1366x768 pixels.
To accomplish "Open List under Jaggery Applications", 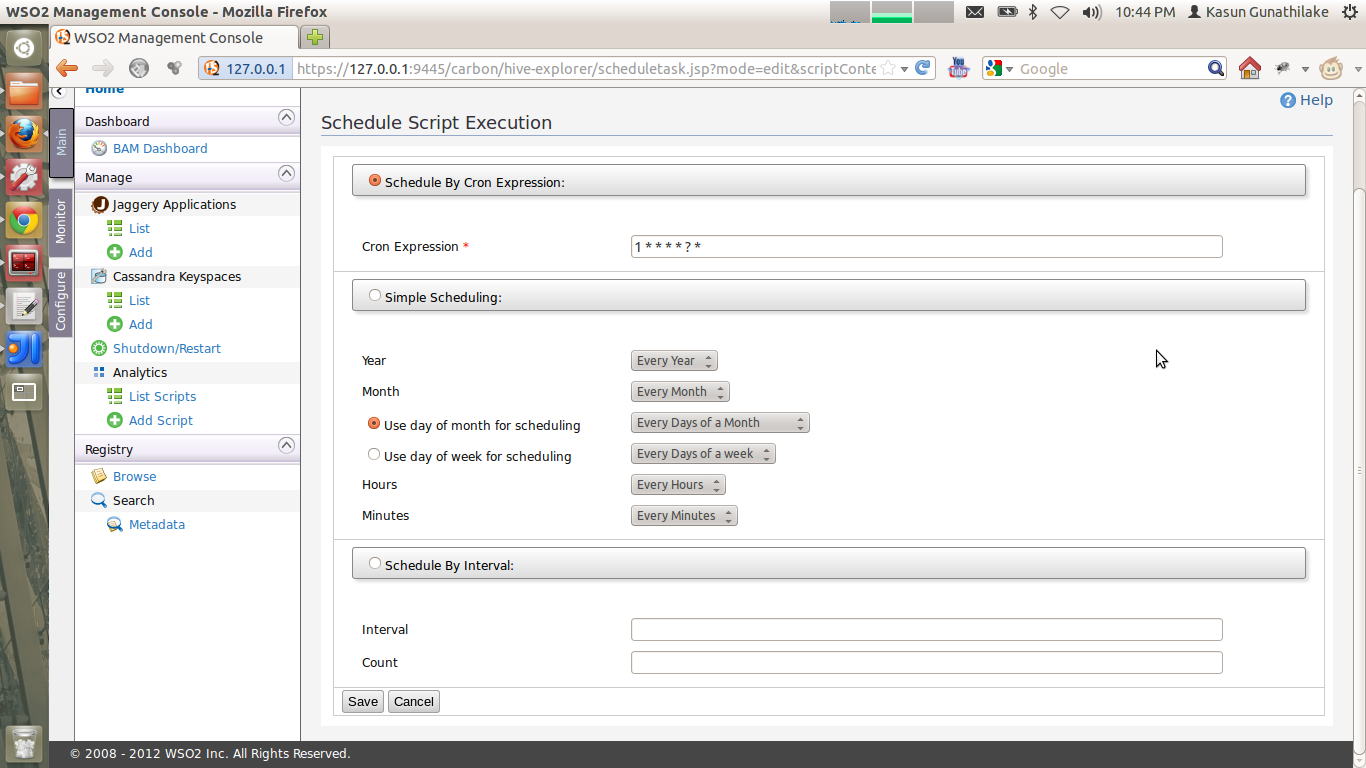I will 139,228.
